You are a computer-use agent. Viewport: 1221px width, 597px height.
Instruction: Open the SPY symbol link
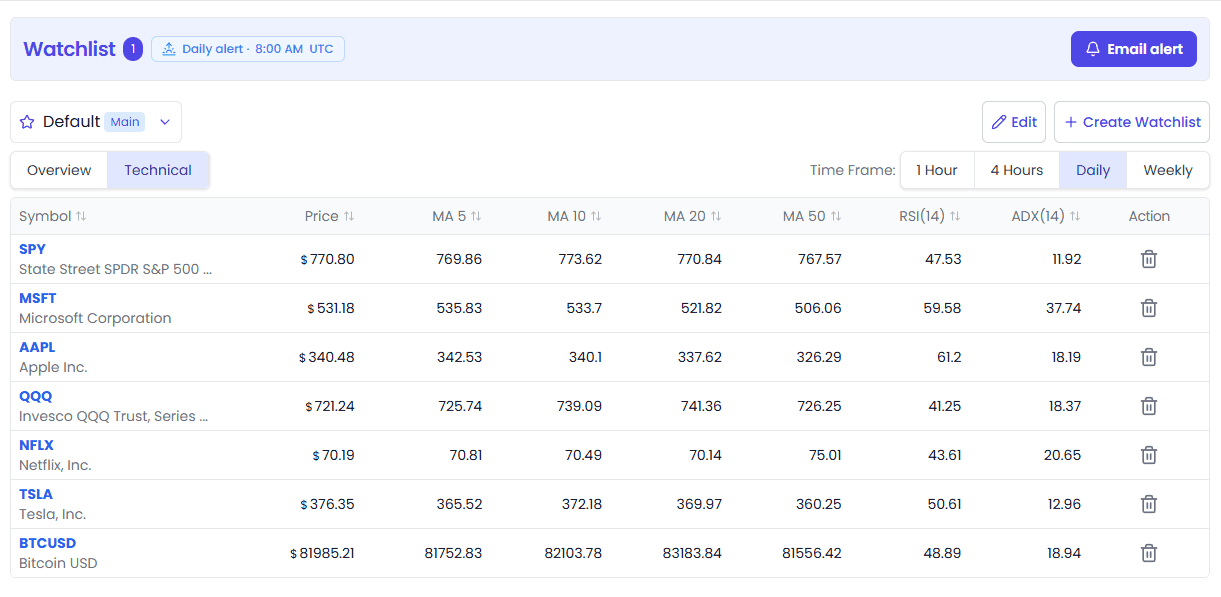click(32, 249)
